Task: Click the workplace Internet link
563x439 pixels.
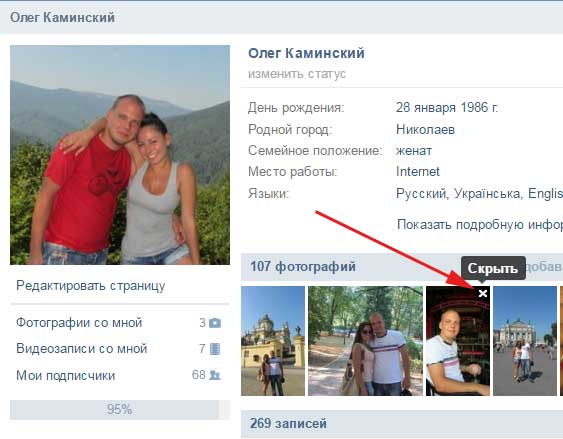Action: (x=418, y=172)
